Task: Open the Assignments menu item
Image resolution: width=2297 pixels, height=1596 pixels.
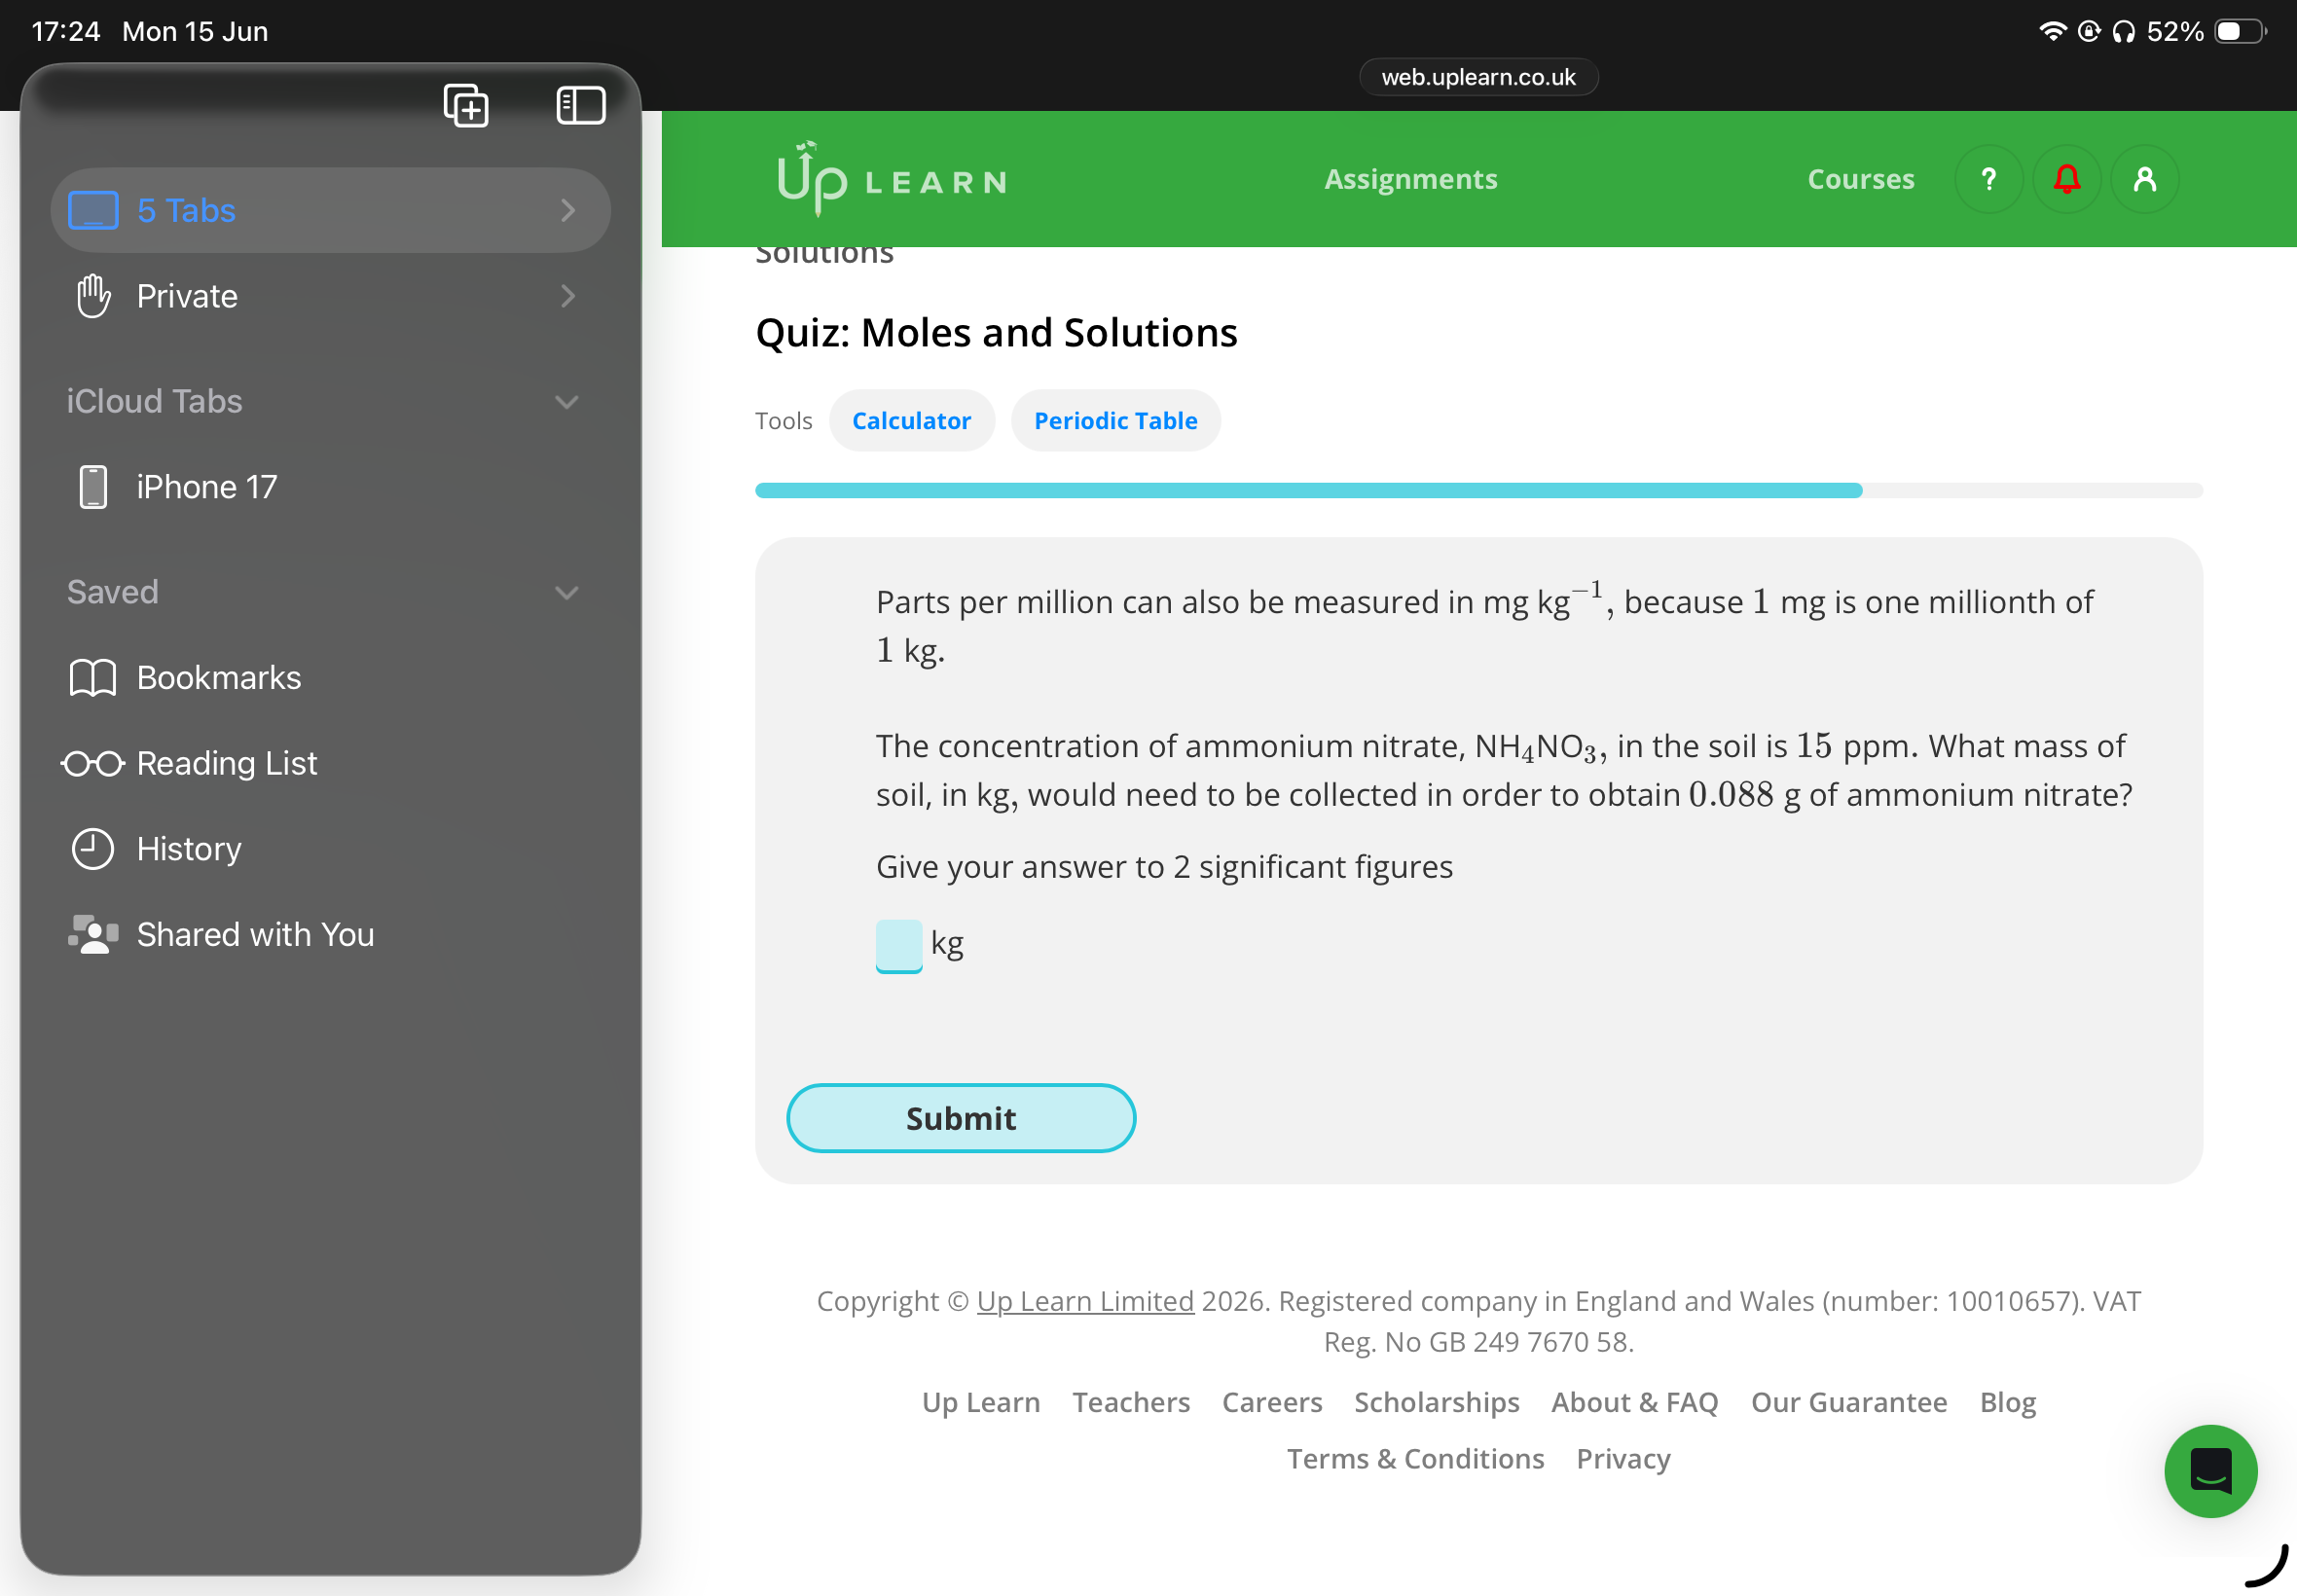Action: tap(1411, 179)
